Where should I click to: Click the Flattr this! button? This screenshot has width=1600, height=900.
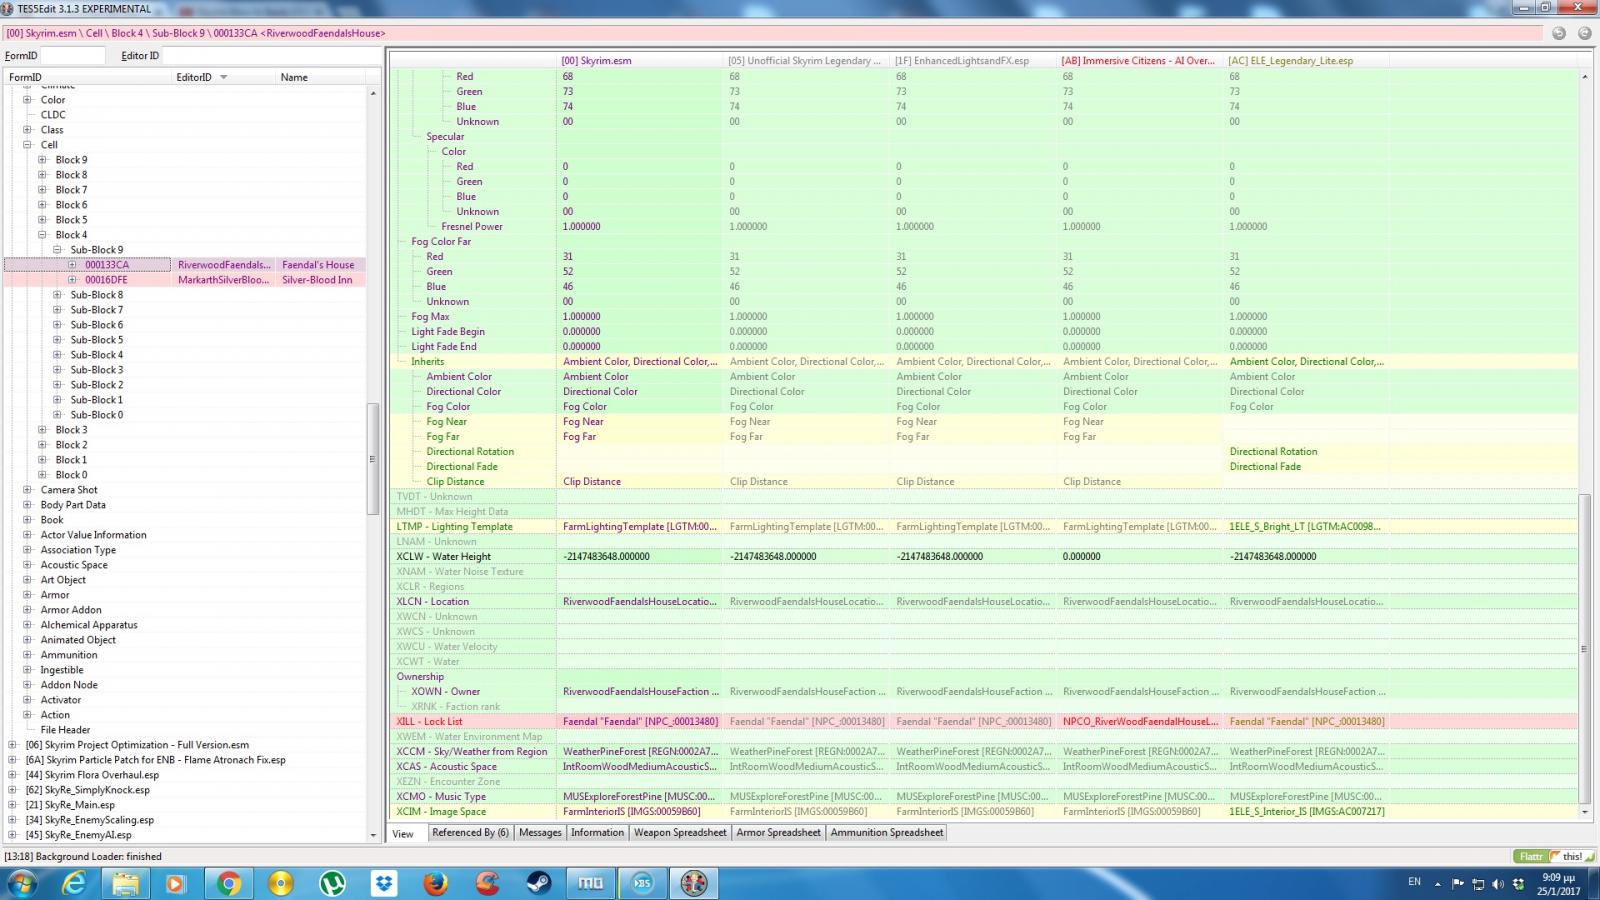point(1554,856)
